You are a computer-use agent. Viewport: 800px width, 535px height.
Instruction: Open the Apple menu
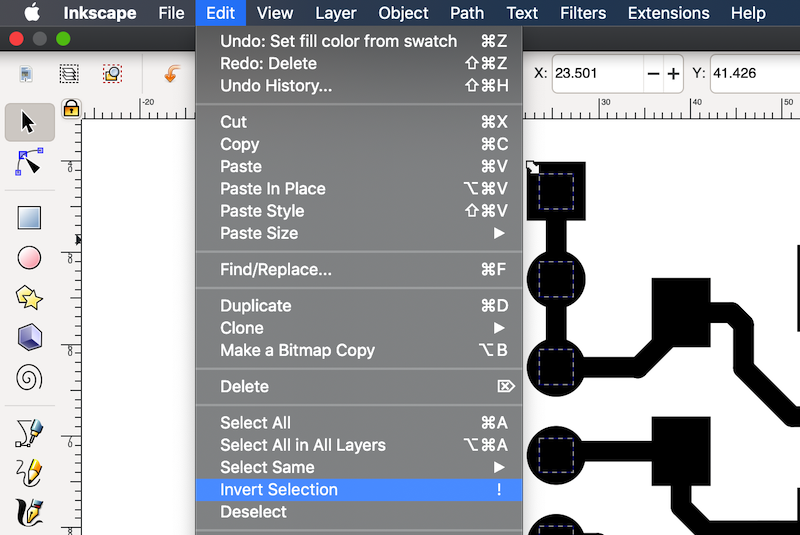pos(32,13)
